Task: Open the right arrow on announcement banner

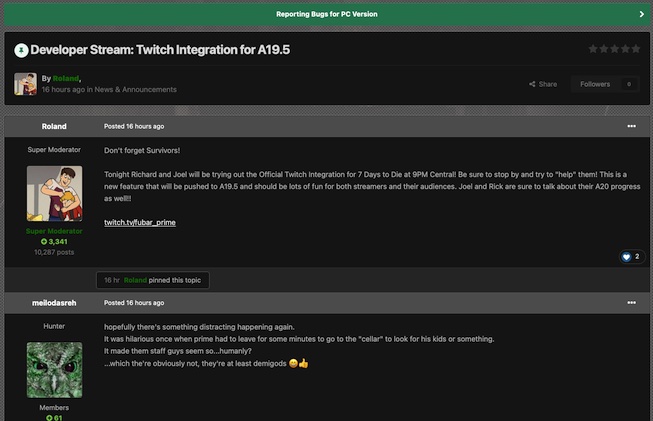Action: [x=641, y=14]
